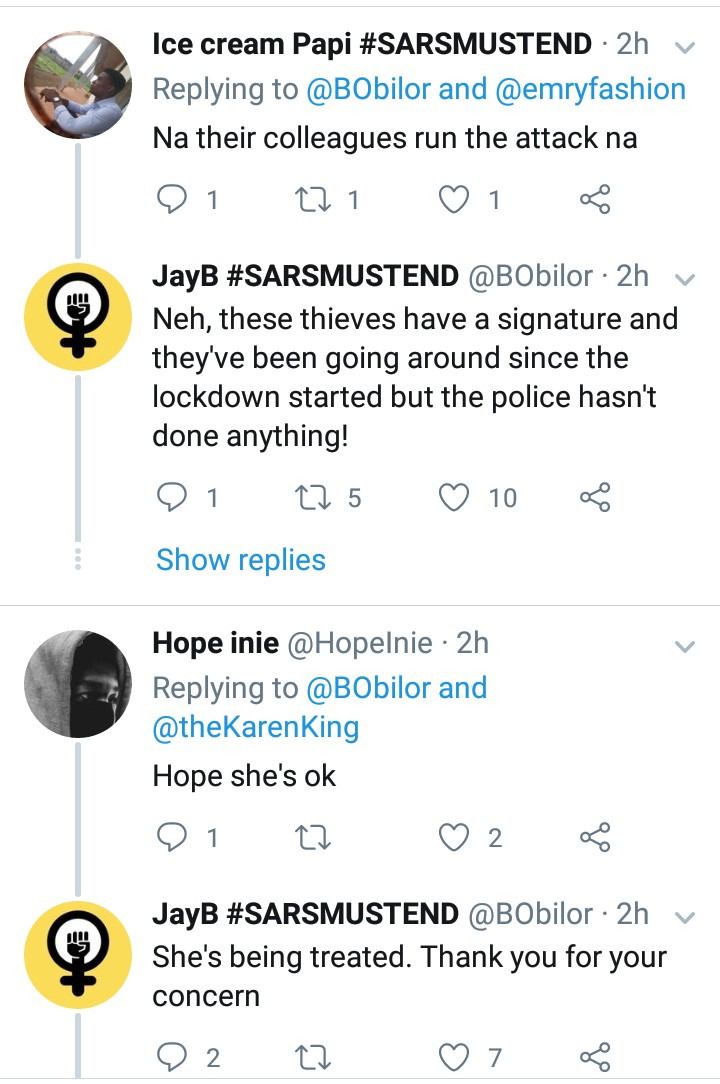
Task: Open the @theKarenKing mention link
Action: (x=255, y=727)
